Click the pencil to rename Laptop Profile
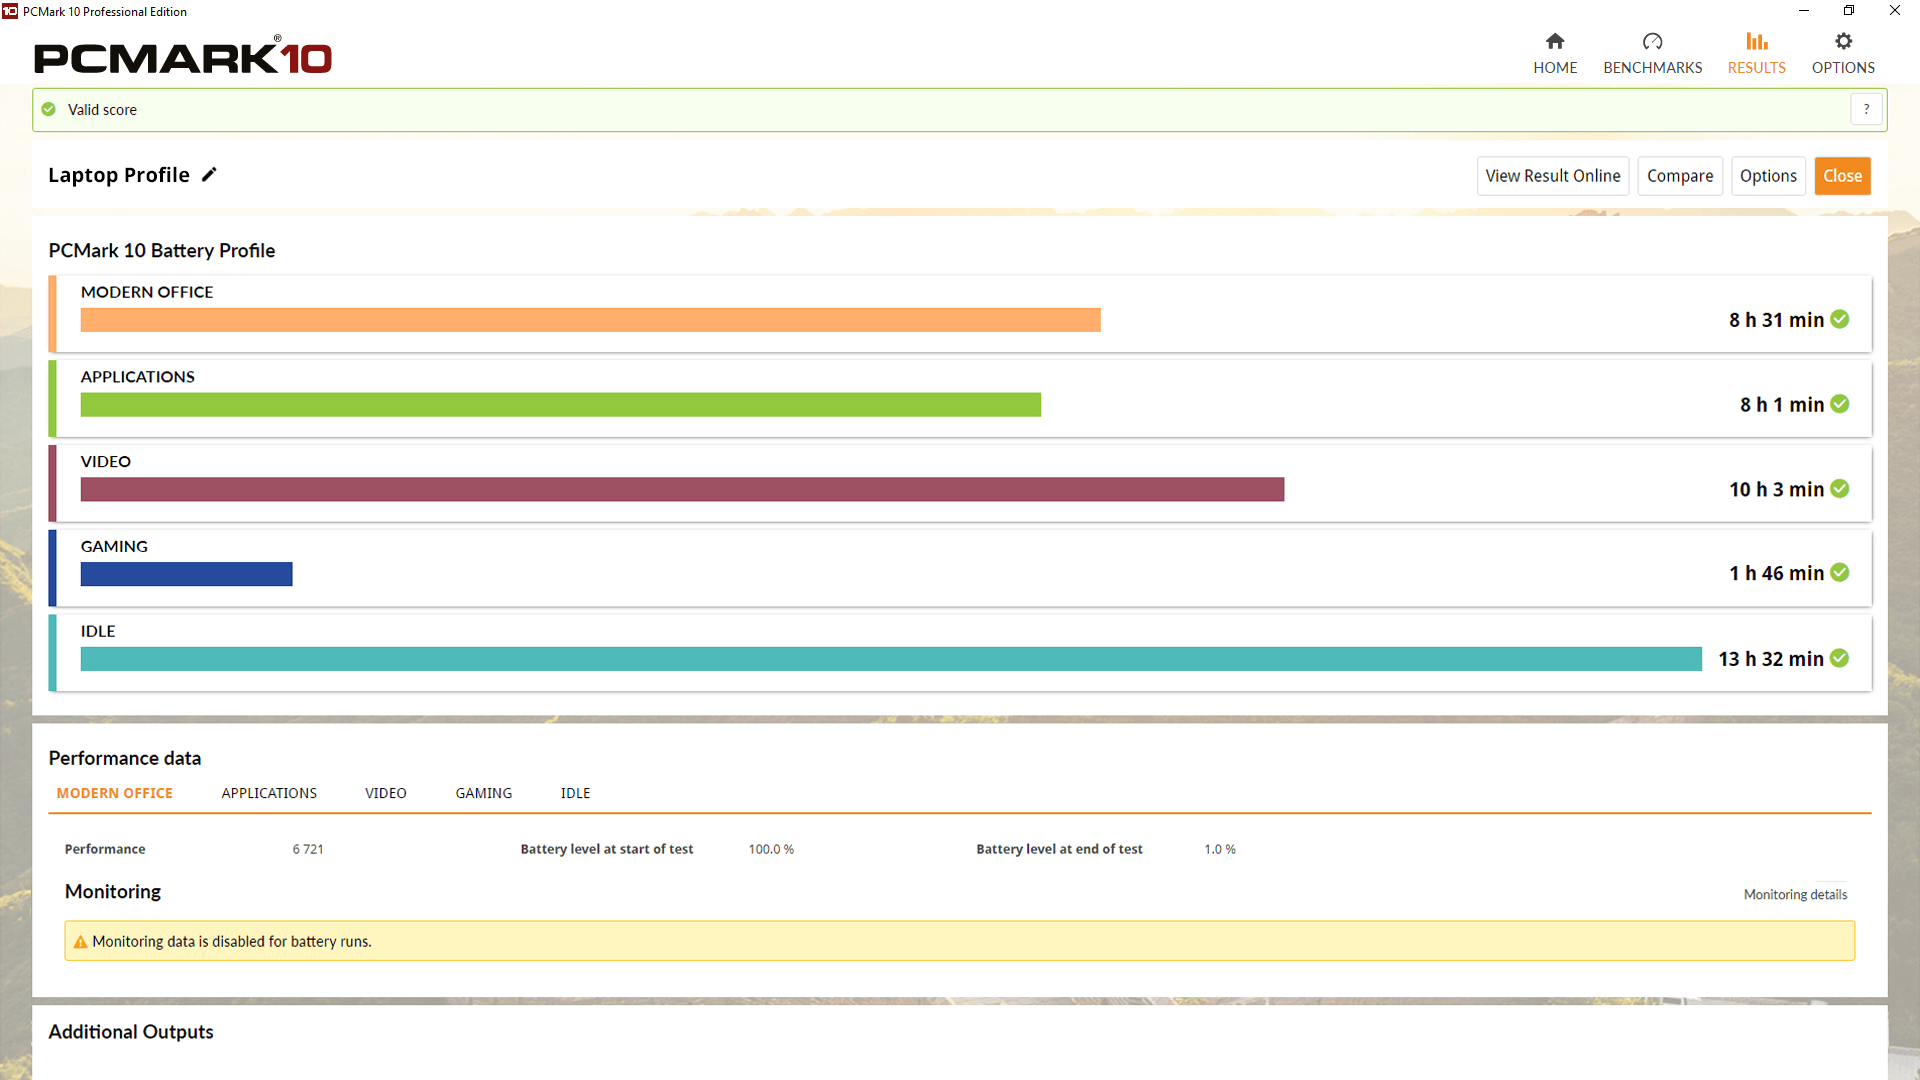 [x=209, y=174]
